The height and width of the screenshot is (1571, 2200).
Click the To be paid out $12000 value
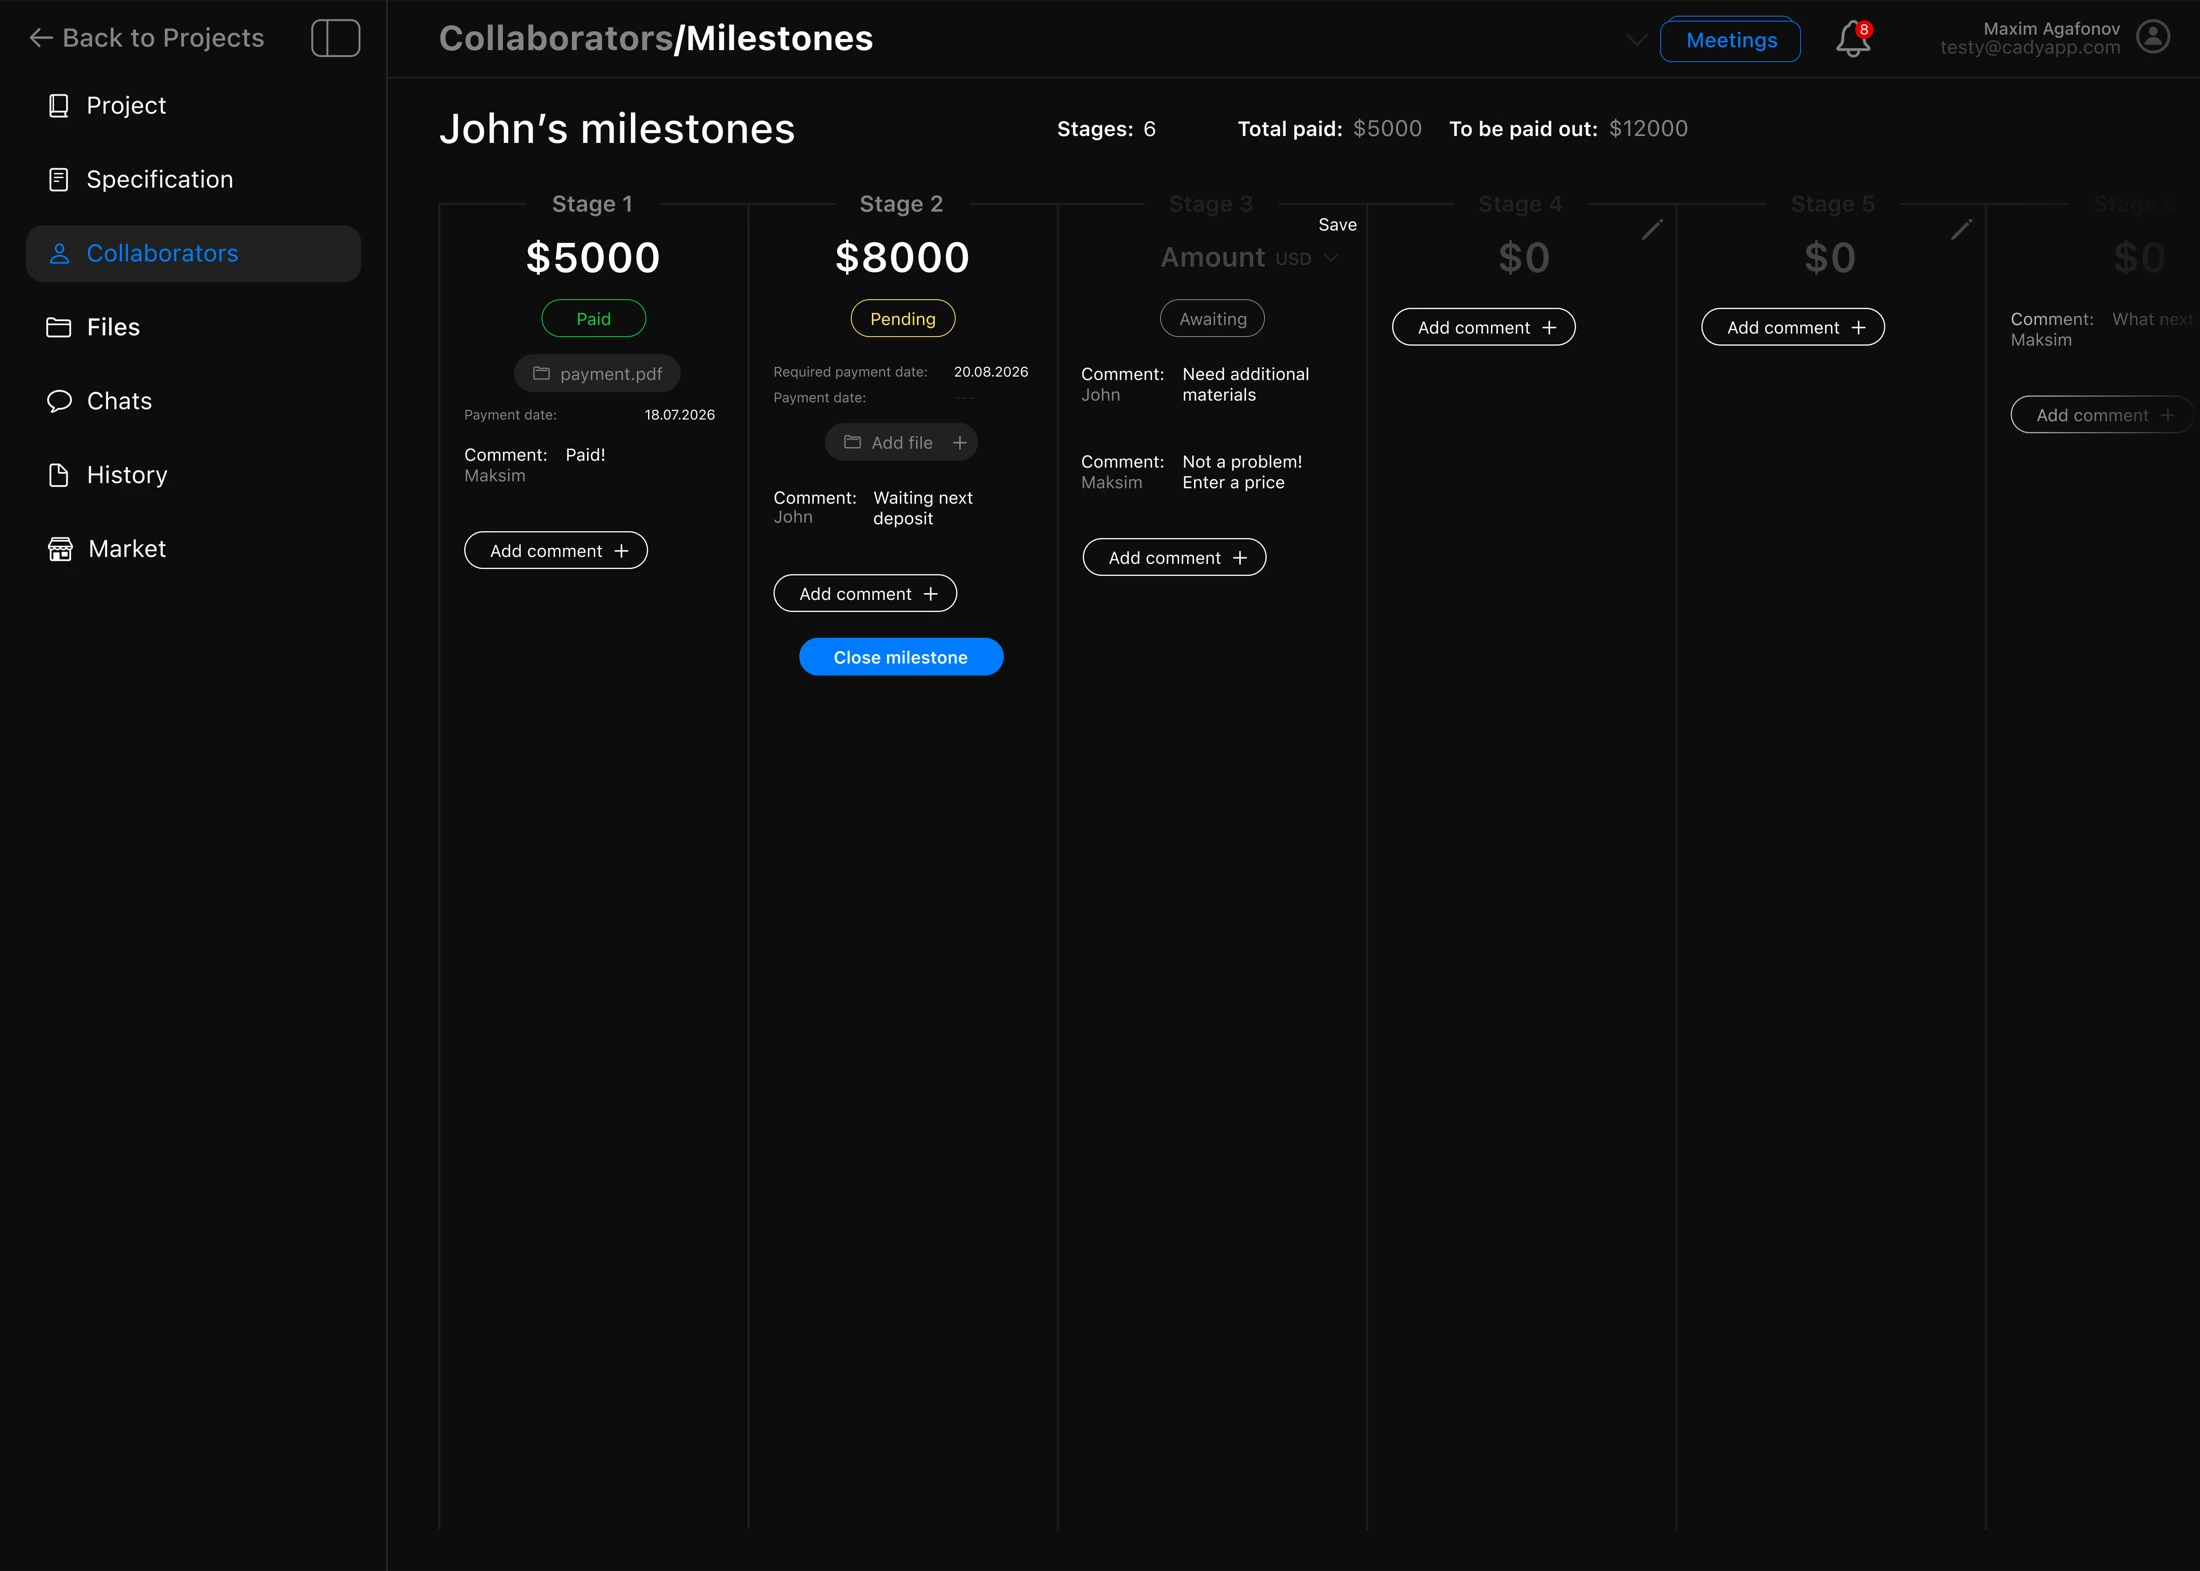coord(1649,129)
